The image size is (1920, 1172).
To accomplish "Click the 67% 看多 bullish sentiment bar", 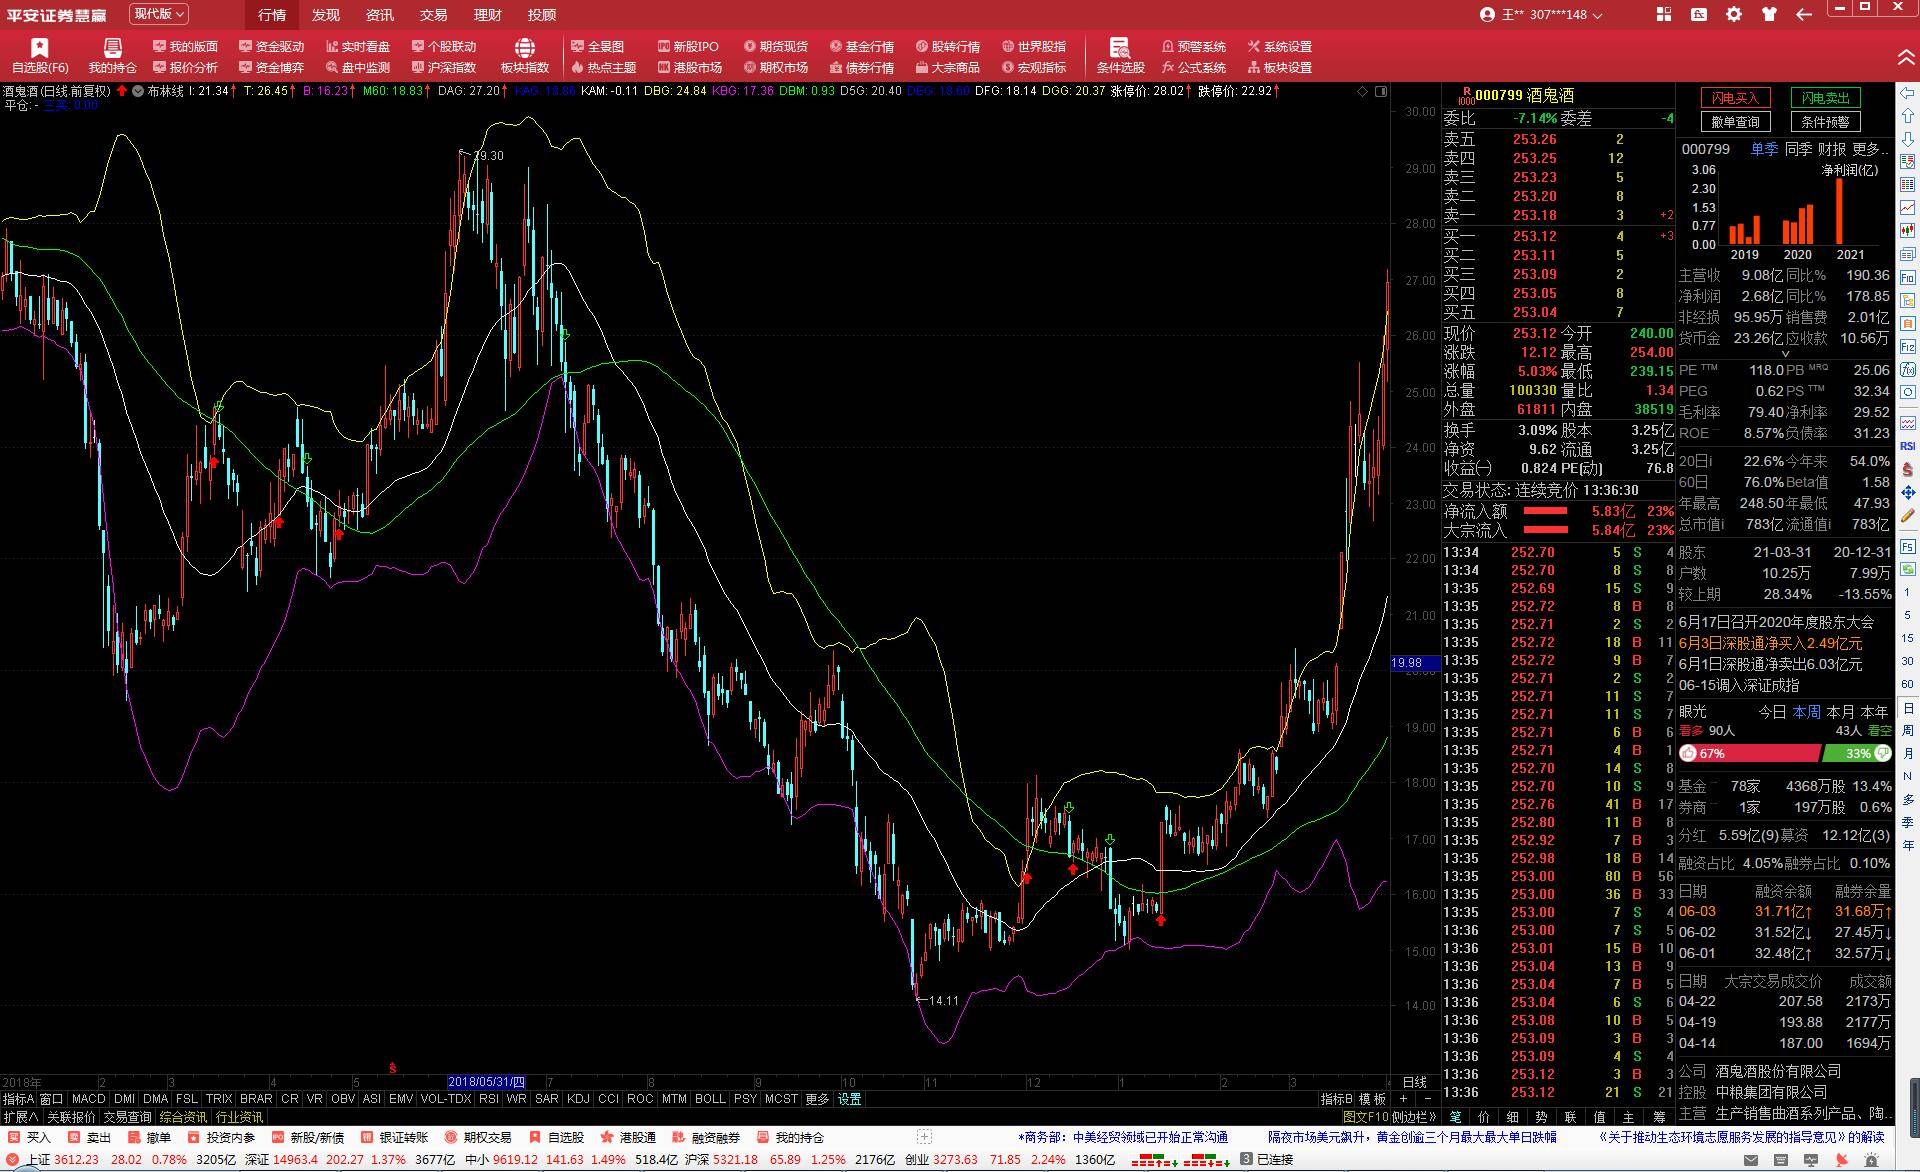I will tap(1749, 753).
